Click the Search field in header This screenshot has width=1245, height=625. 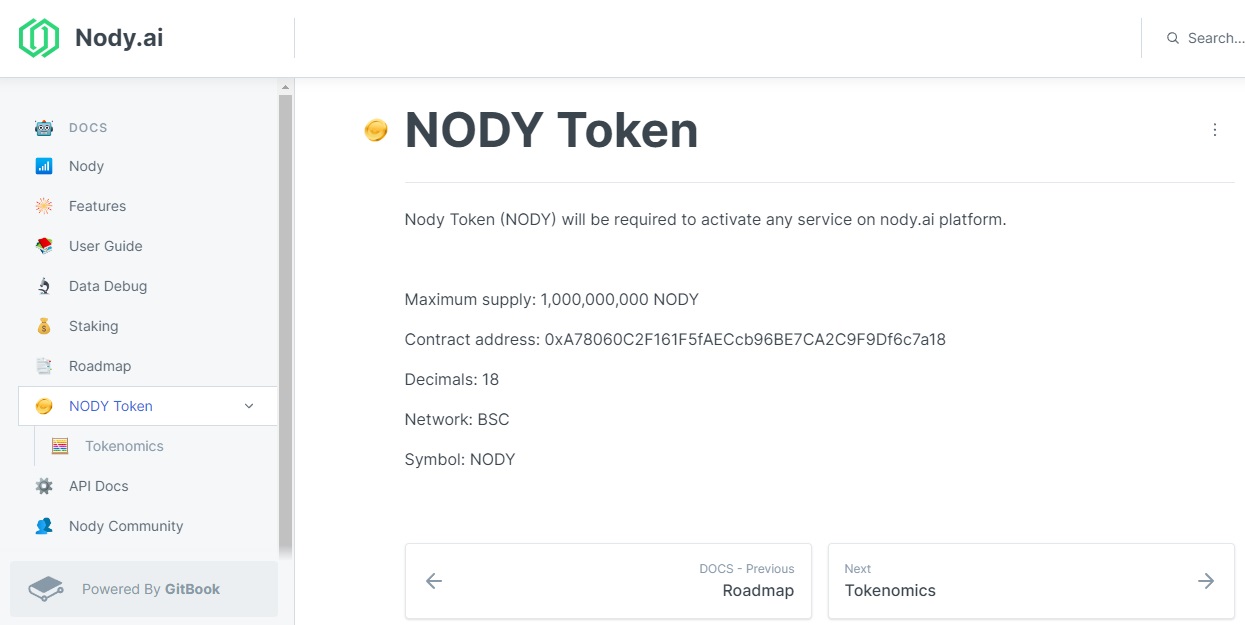[x=1205, y=38]
